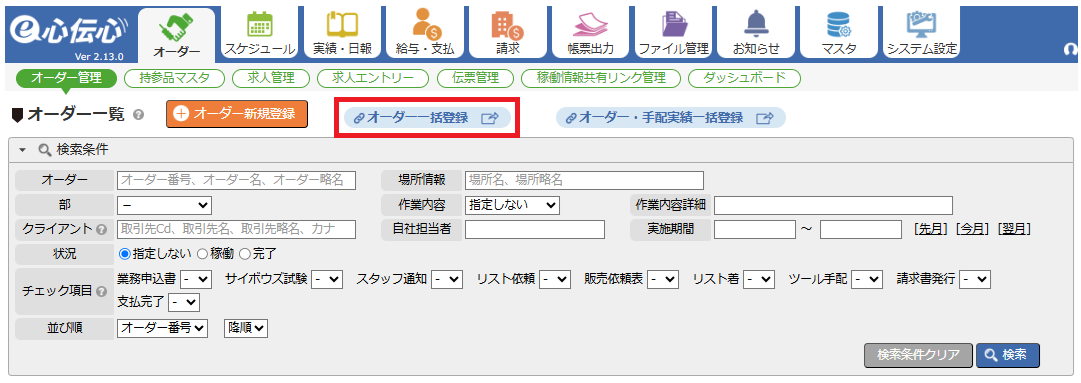The image size is (1081, 383).
Task: Focus the クライアント search field
Action: click(236, 229)
